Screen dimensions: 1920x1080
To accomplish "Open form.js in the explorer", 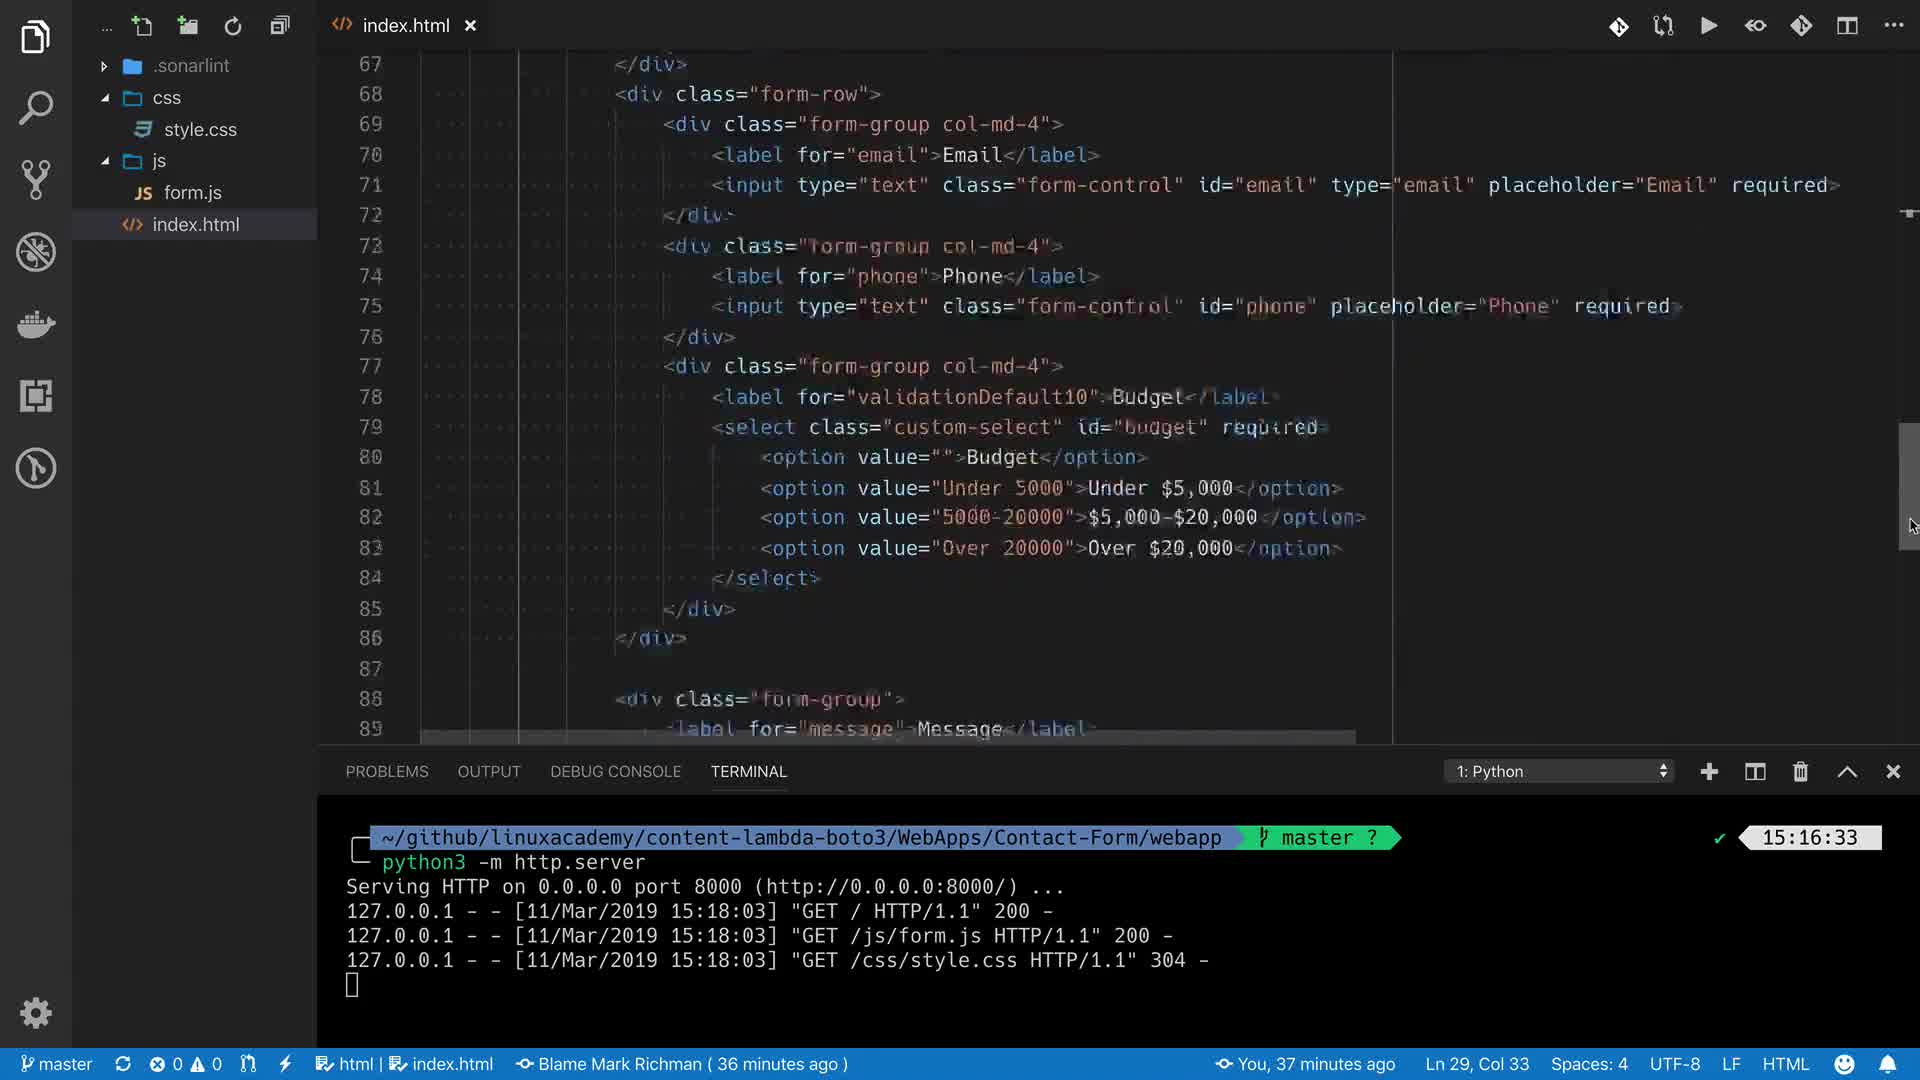I will 192,193.
